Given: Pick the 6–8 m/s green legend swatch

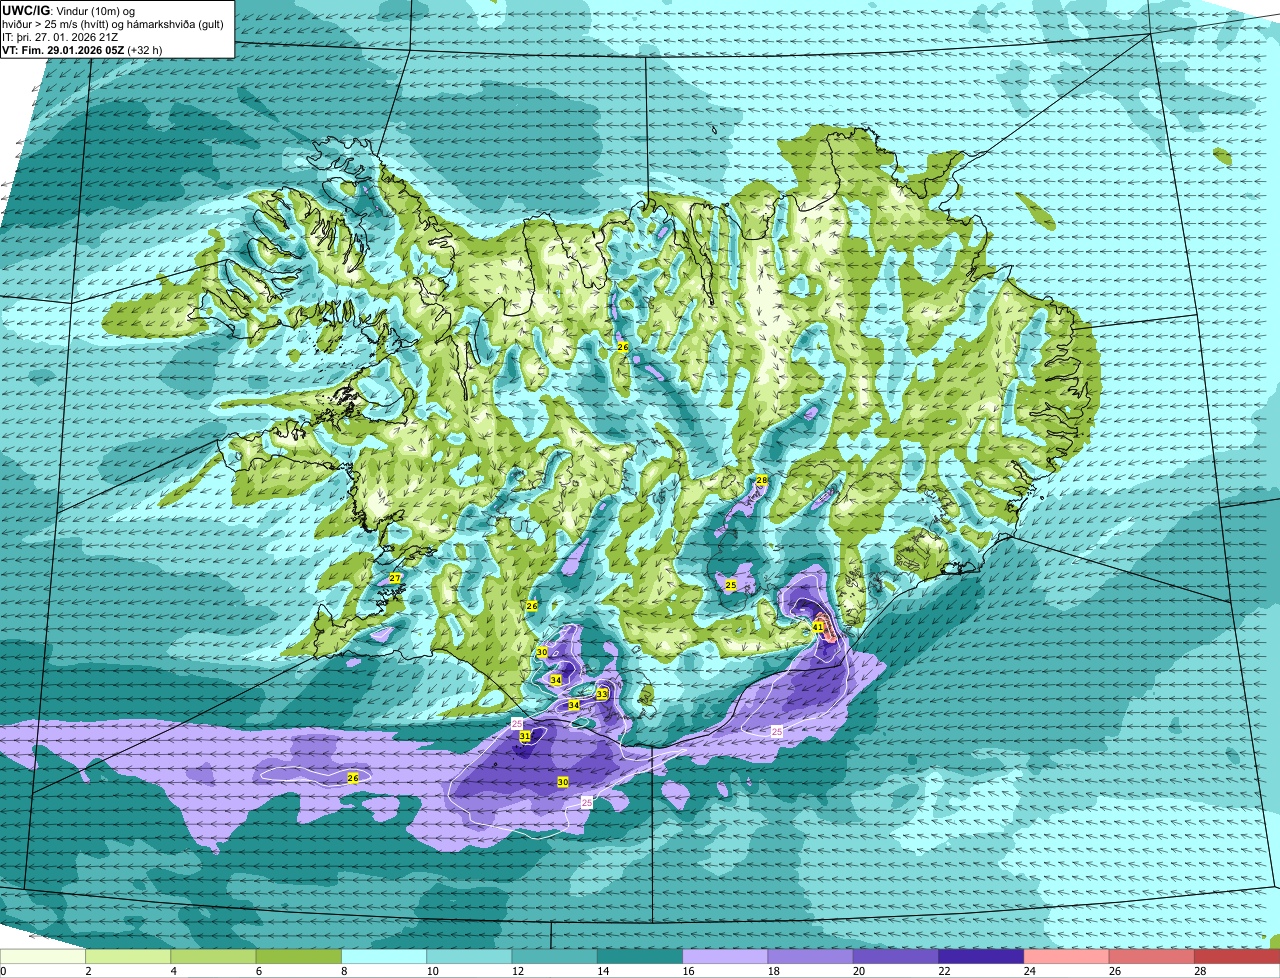Looking at the screenshot, I should [299, 956].
